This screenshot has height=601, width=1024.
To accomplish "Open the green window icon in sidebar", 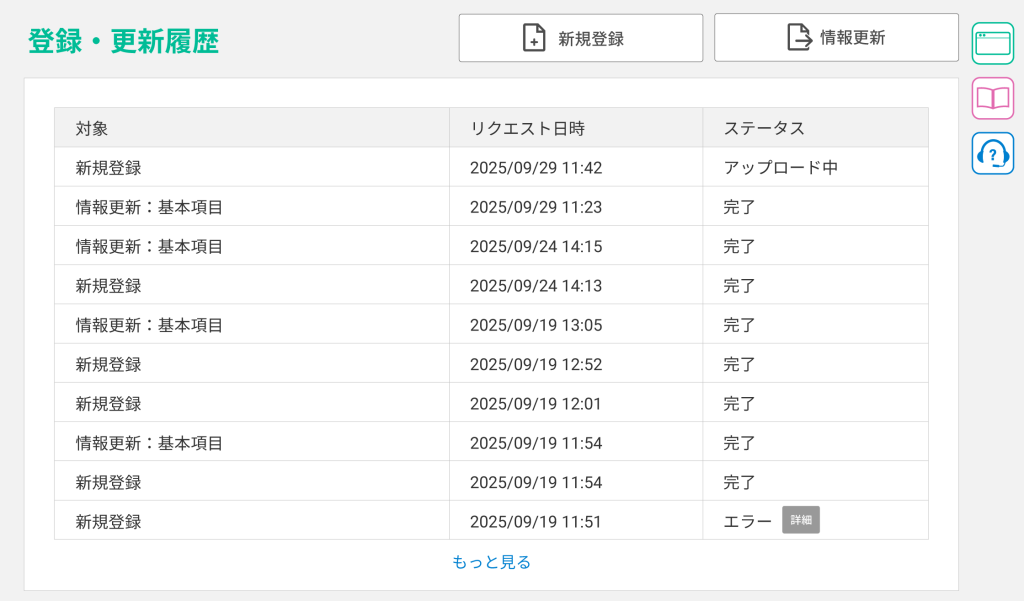I will (992, 43).
